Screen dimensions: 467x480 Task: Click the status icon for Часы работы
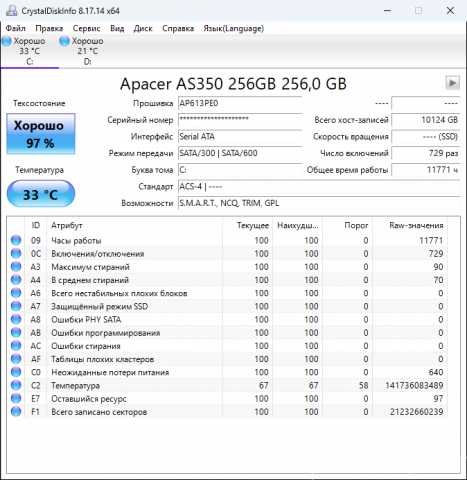click(x=16, y=240)
